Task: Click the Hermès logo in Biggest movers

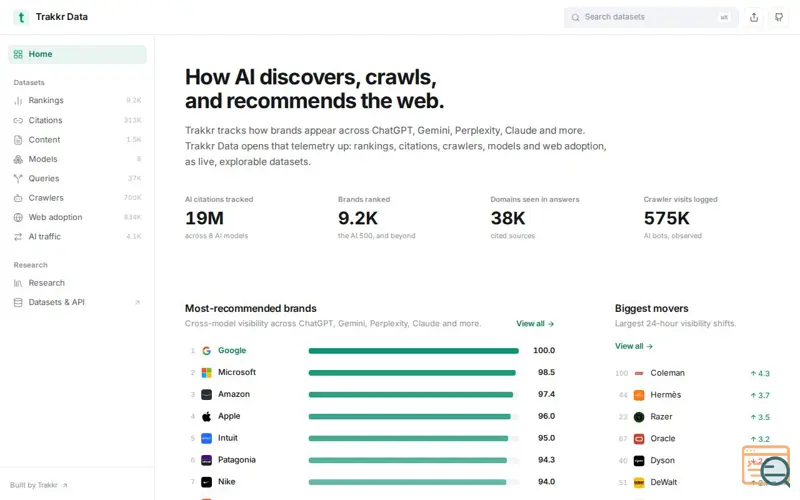Action: click(639, 395)
